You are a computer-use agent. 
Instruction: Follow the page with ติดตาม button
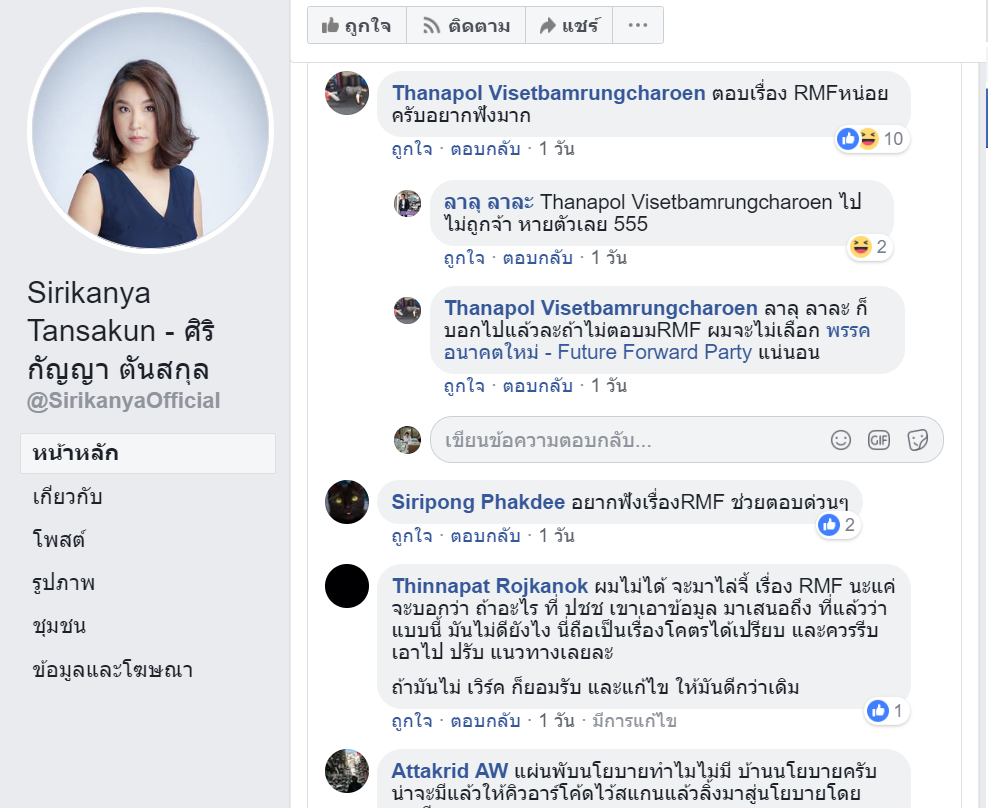click(x=466, y=25)
